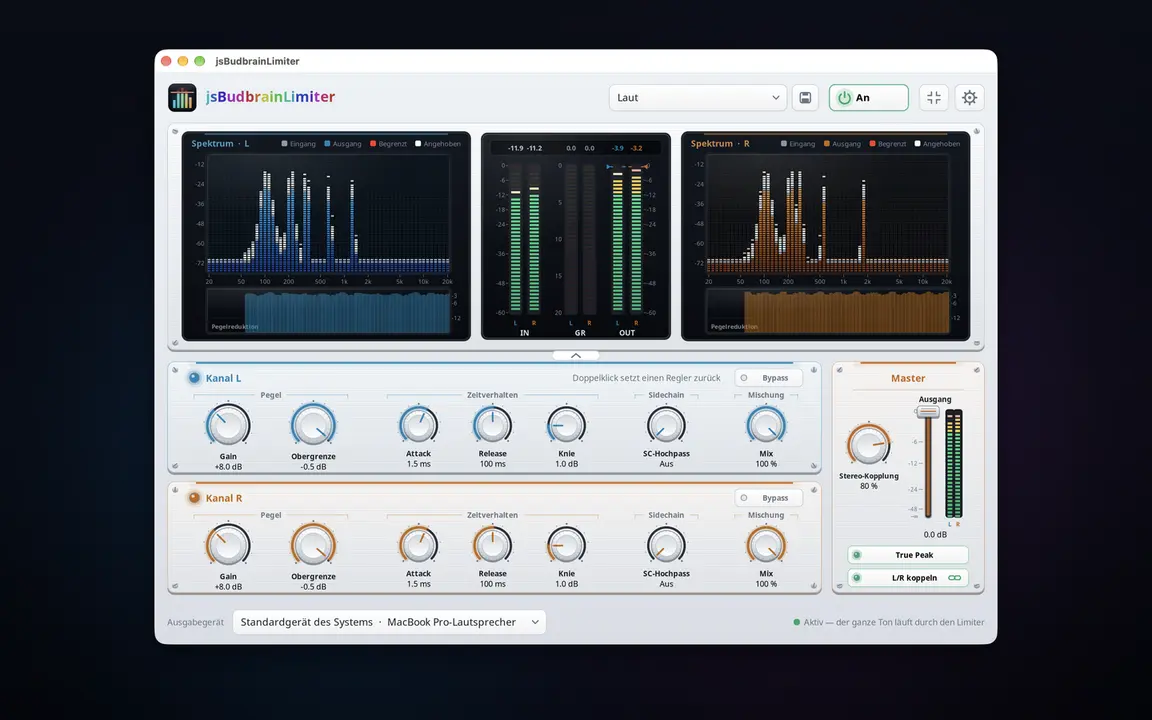Click the Stereo-Kopplung knob in Master
The image size is (1152, 720).
coord(868,444)
